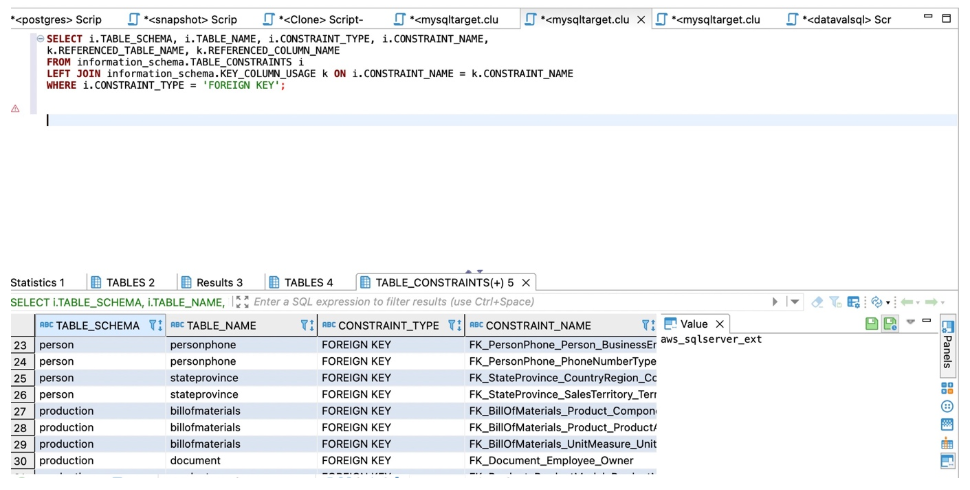Toggle the Panels button on right sidebar
This screenshot has height=490, width=970.
947,344
